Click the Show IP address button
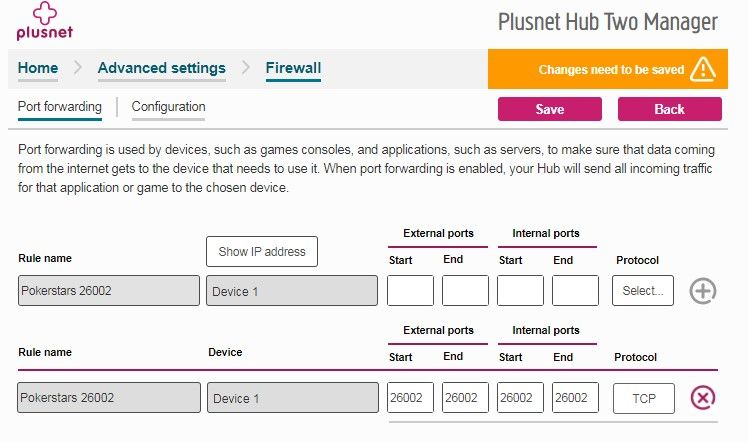Image resolution: width=748 pixels, height=442 pixels. [262, 251]
